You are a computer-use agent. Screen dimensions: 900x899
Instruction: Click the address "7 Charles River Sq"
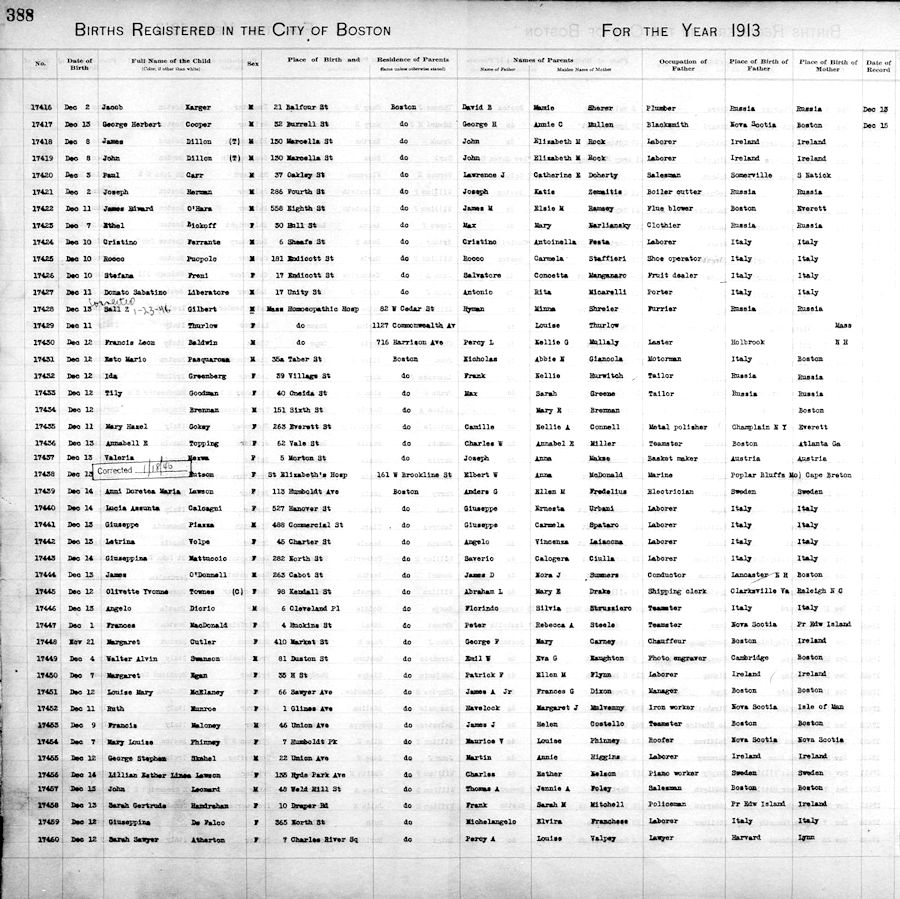(x=320, y=840)
